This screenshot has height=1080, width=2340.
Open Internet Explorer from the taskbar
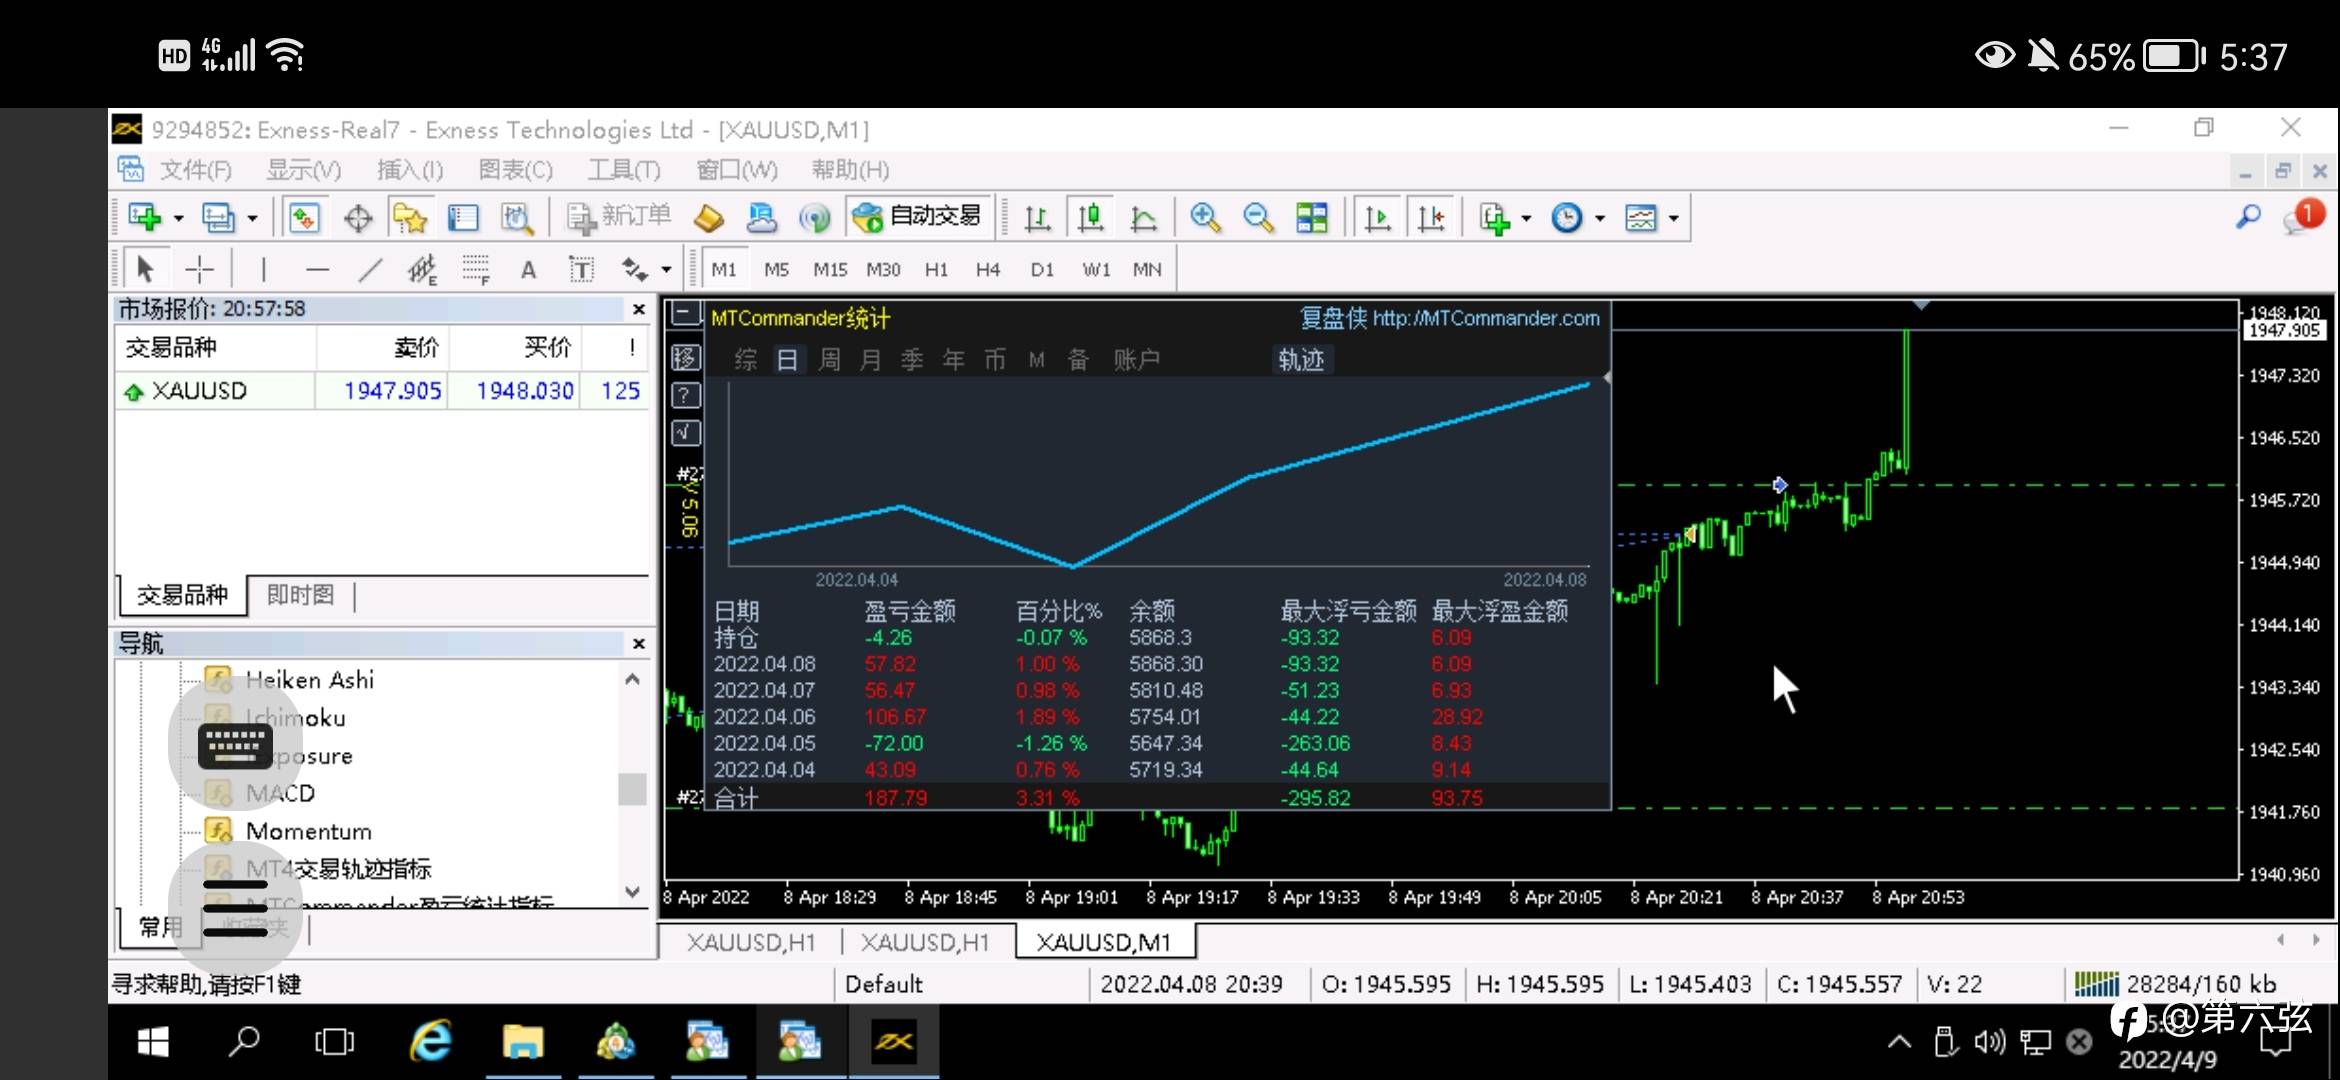pyautogui.click(x=431, y=1042)
